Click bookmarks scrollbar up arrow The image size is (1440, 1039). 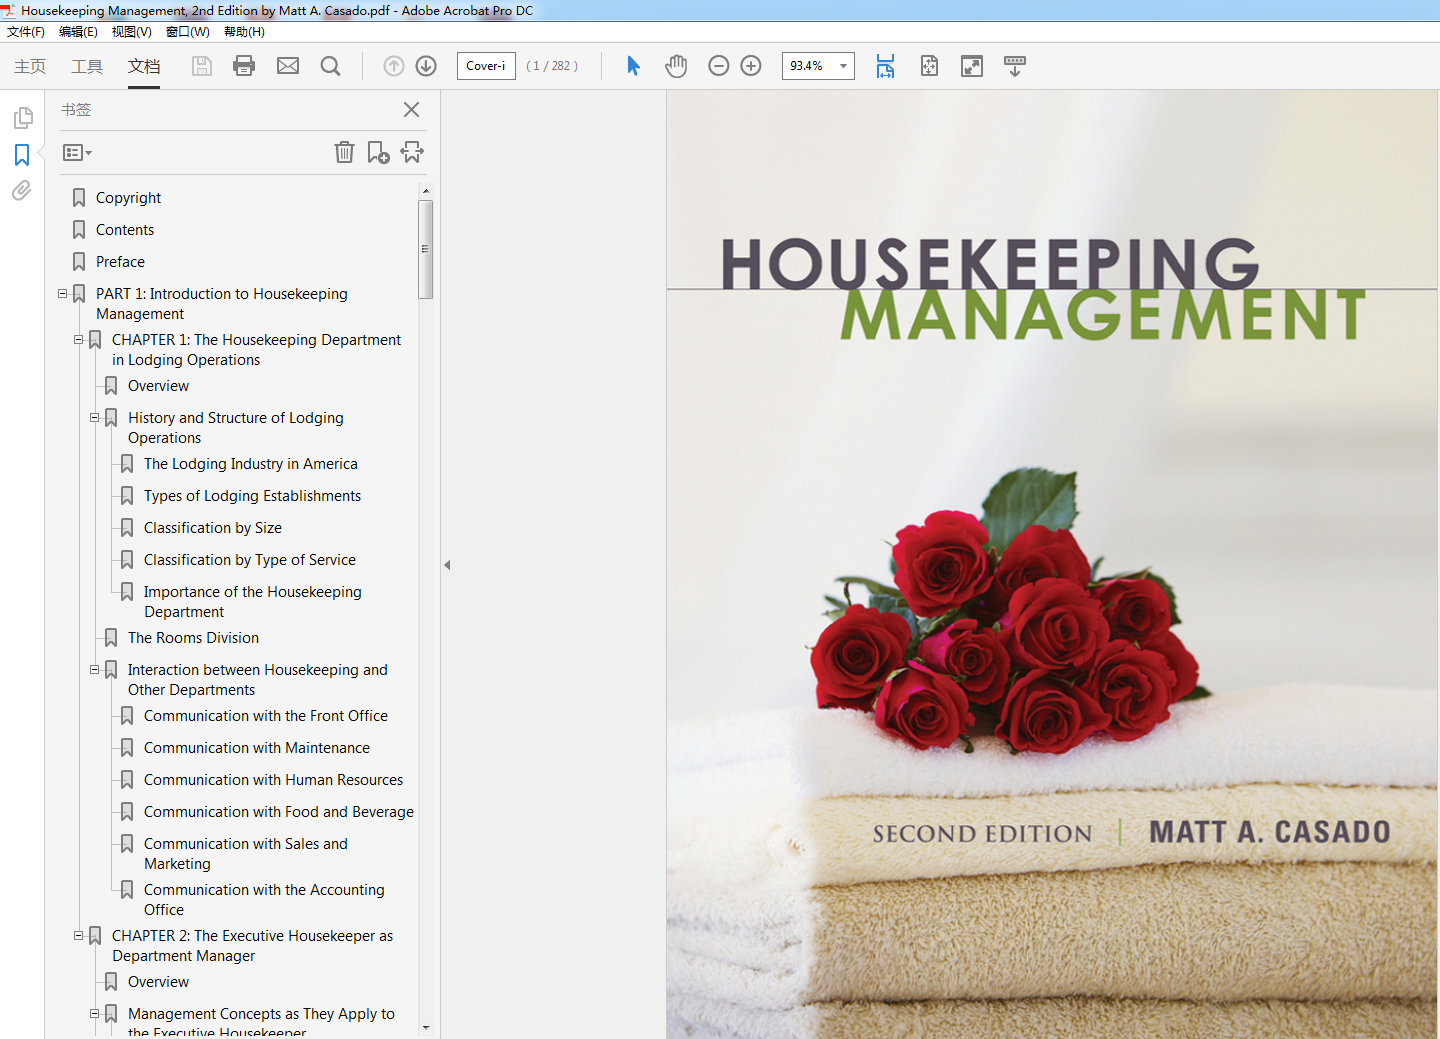tap(426, 190)
